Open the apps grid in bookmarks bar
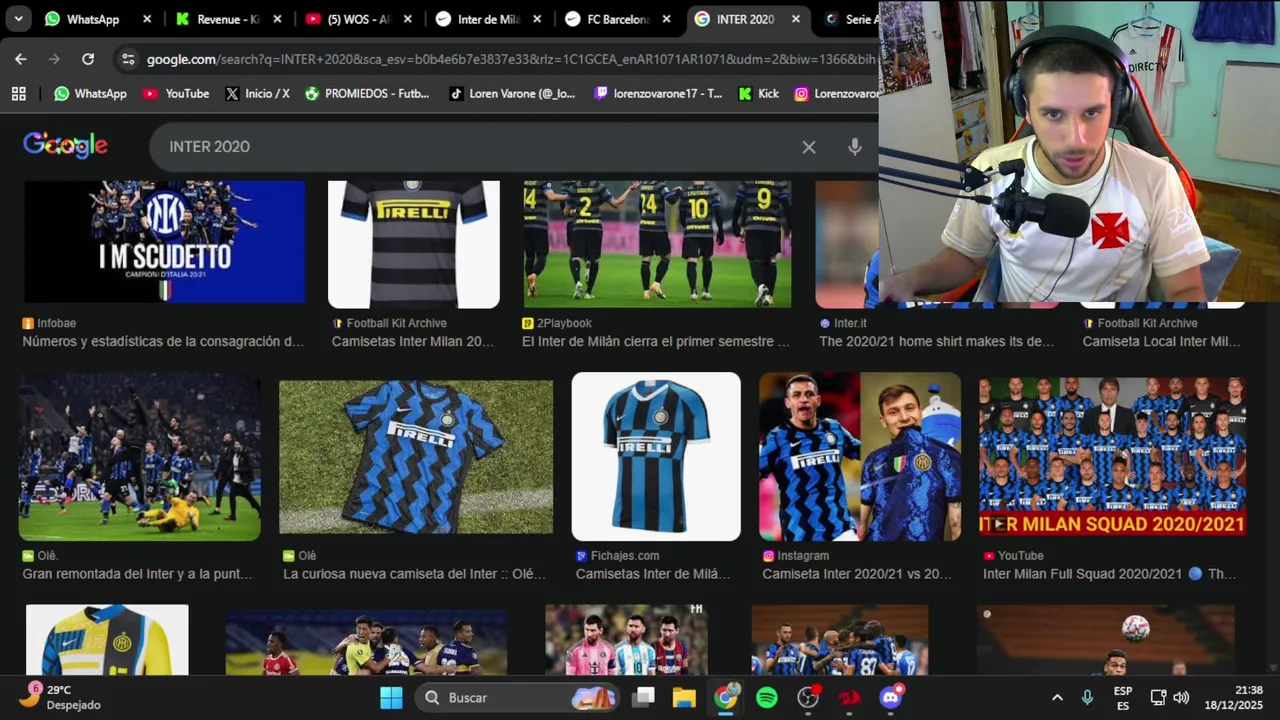This screenshot has height=720, width=1280. (x=18, y=93)
